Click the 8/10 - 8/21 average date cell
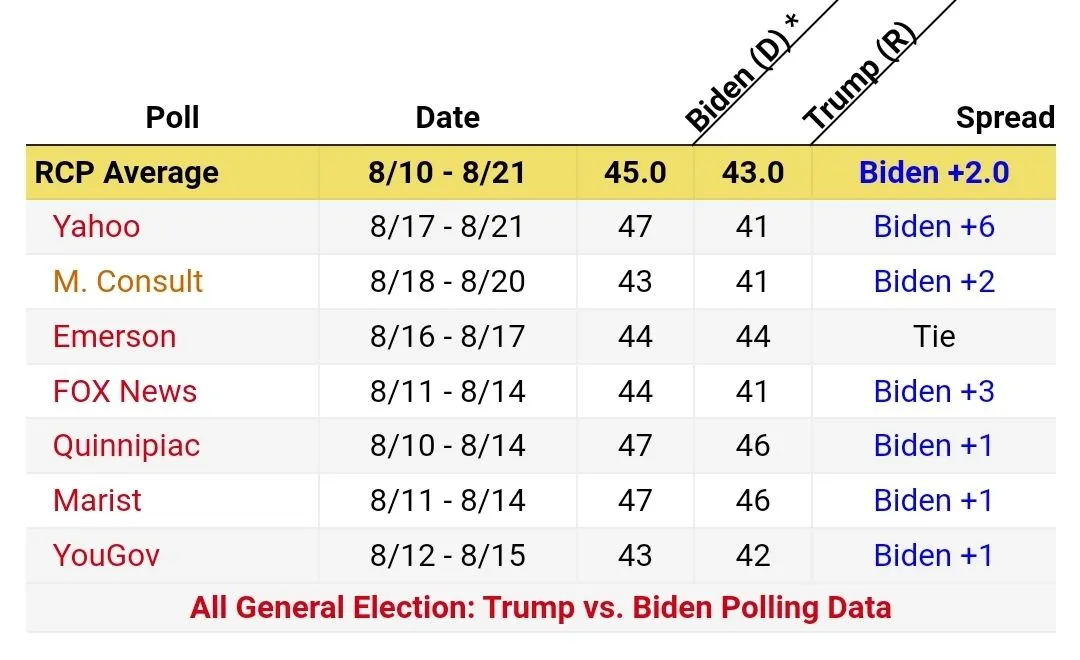Viewport: 1080px width, 660px height. point(447,172)
